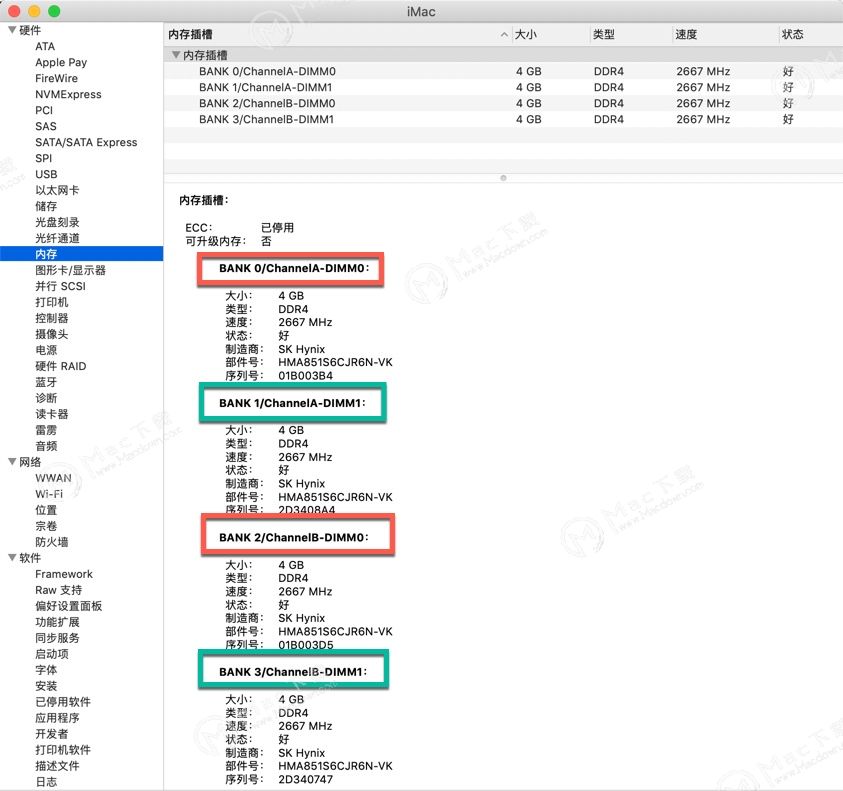Click the 速度 column header
Screen dimensions: 843x791
click(x=686, y=34)
